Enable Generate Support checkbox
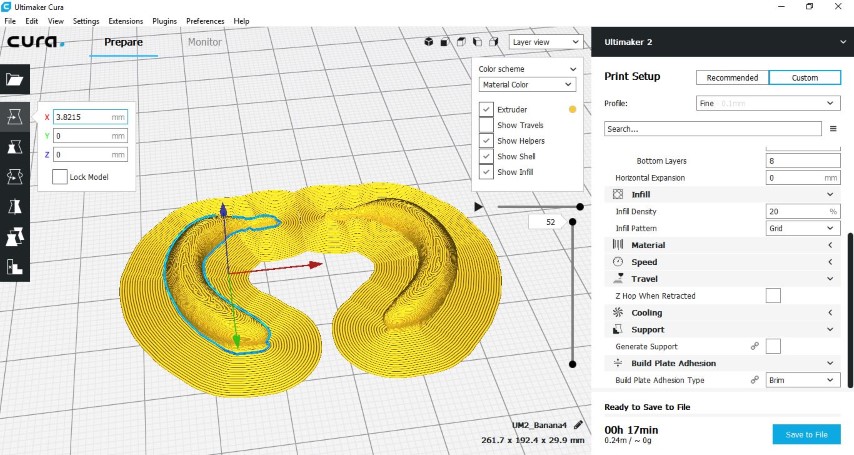The image size is (854, 455). (773, 346)
